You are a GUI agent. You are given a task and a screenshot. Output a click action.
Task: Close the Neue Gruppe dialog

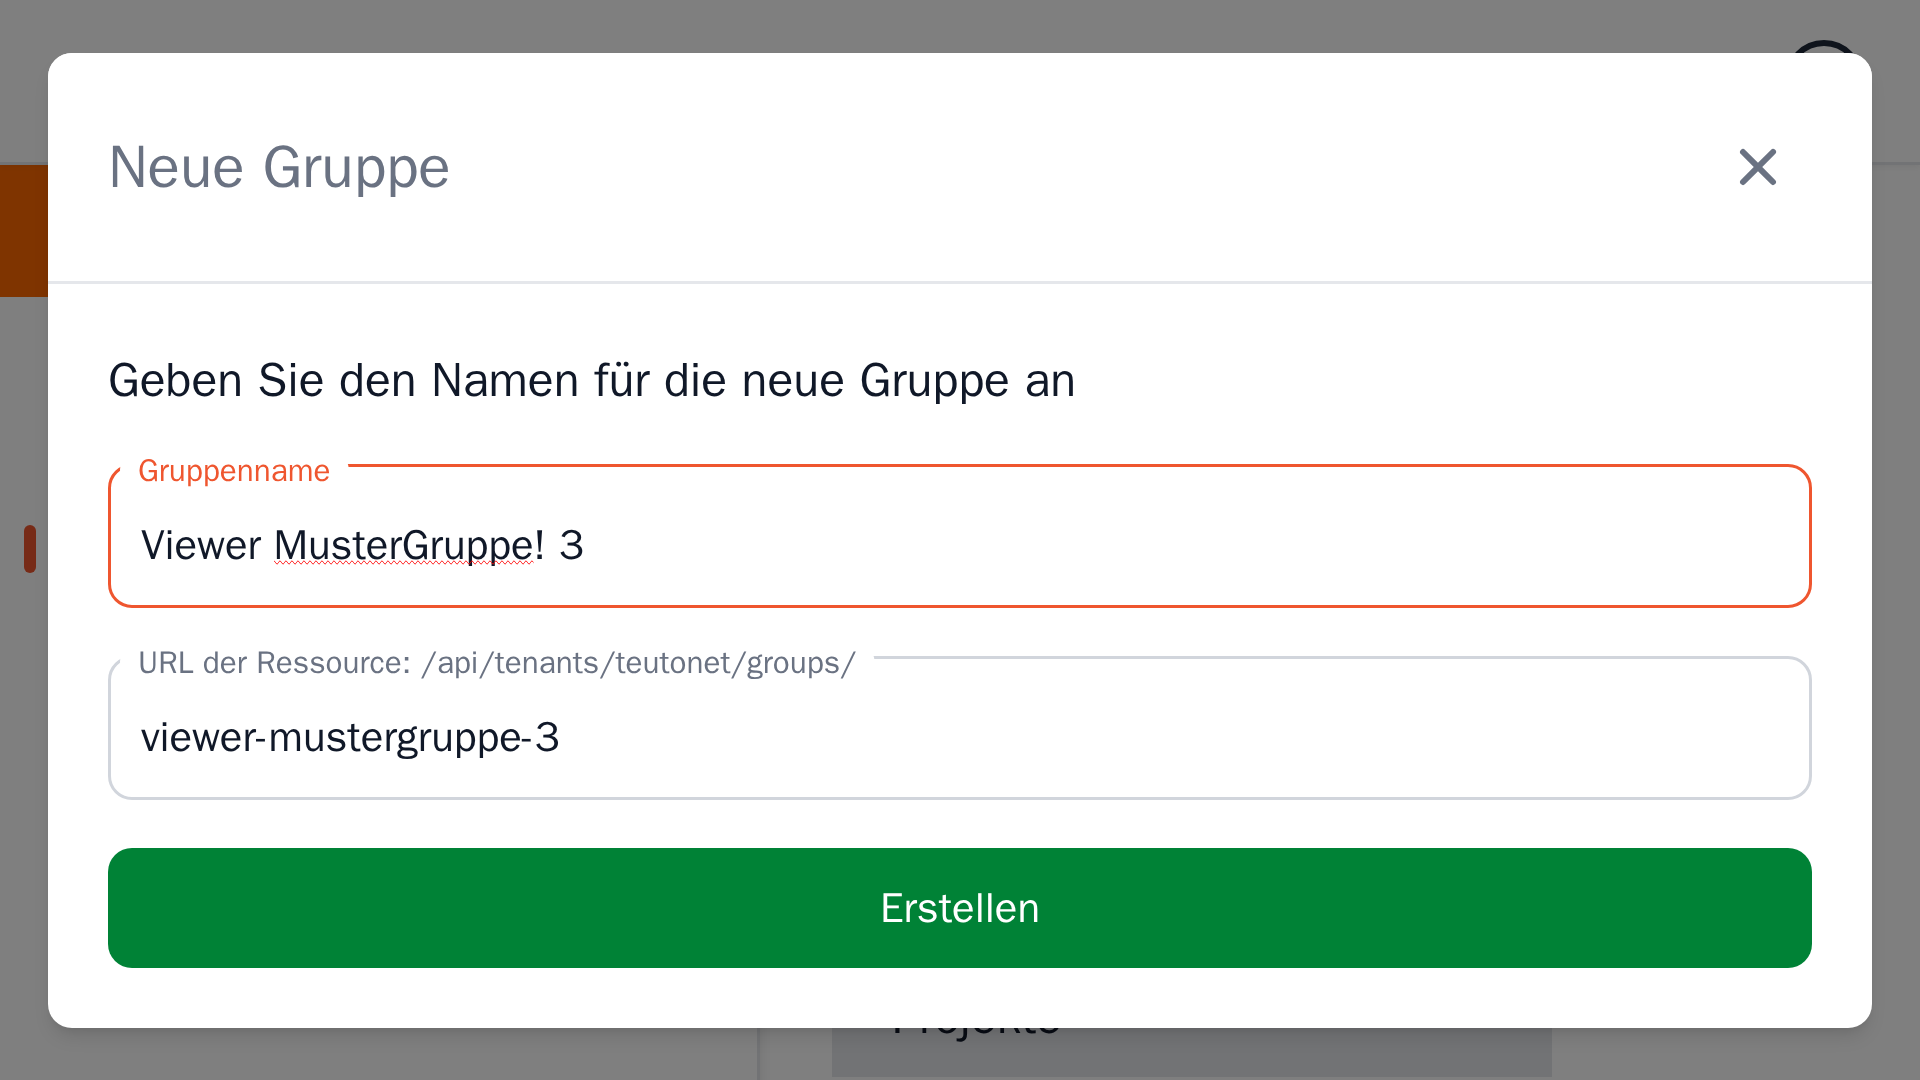coord(1757,167)
